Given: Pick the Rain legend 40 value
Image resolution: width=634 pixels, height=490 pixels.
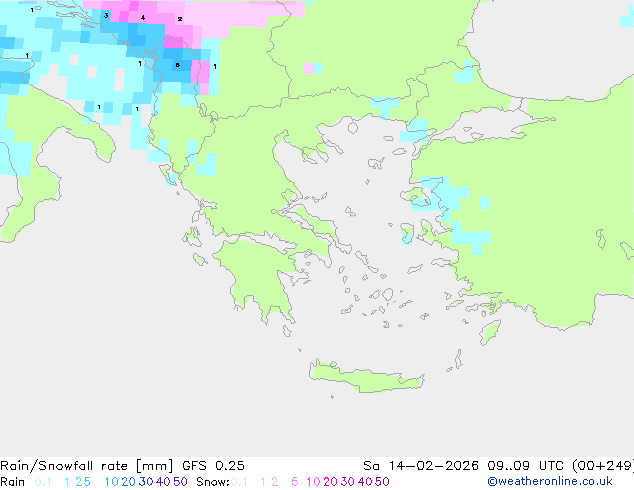Looking at the screenshot, I should coord(163,482).
